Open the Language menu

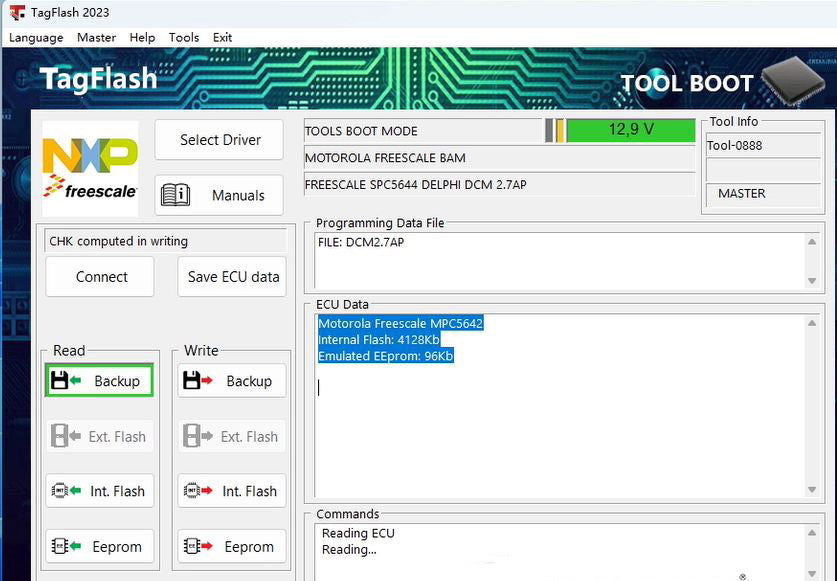tap(36, 37)
